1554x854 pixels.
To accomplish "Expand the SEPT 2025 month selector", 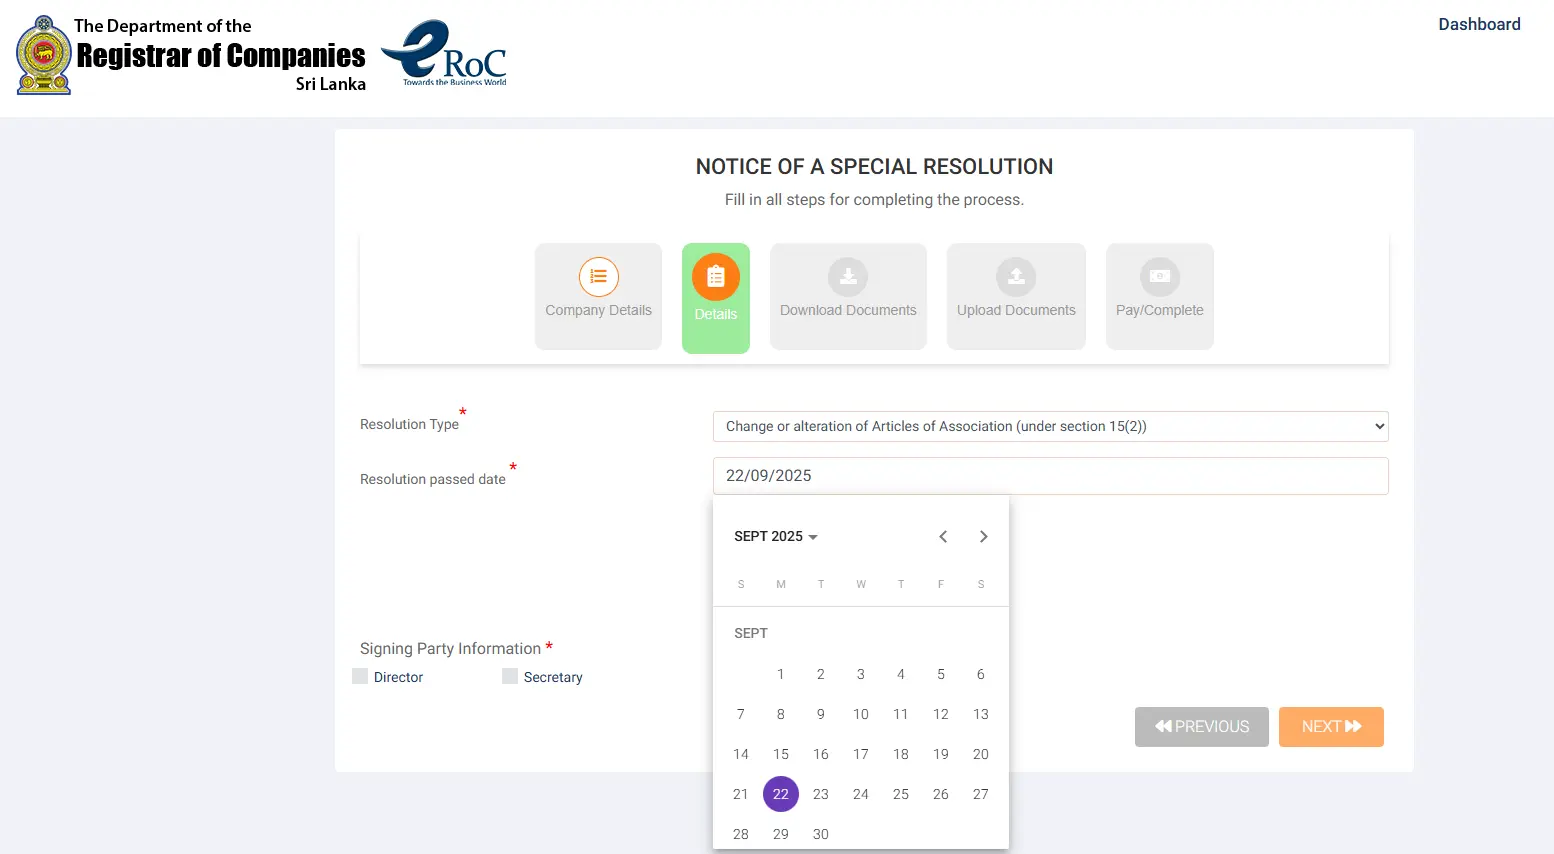I will (x=775, y=536).
